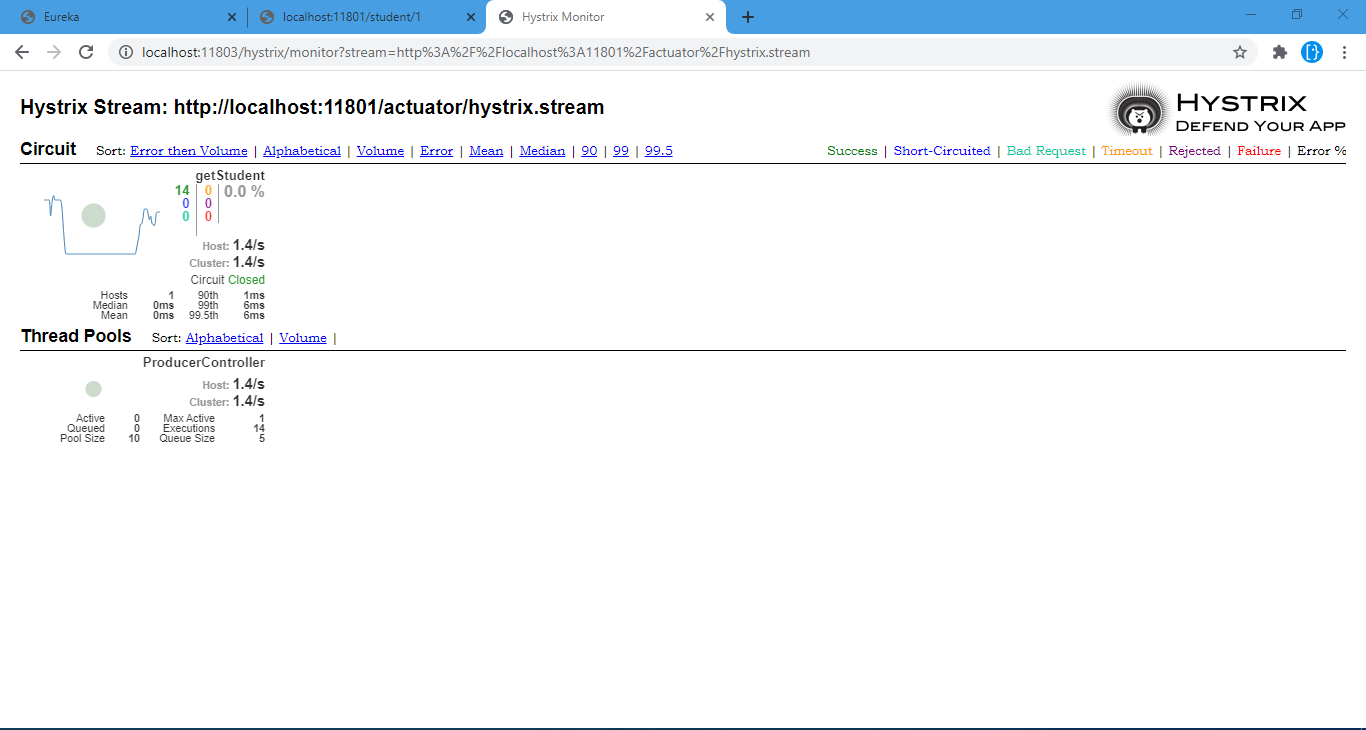Viewport: 1366px width, 730px height.
Task: Sort circuits by Error then Volume
Action: (188, 151)
